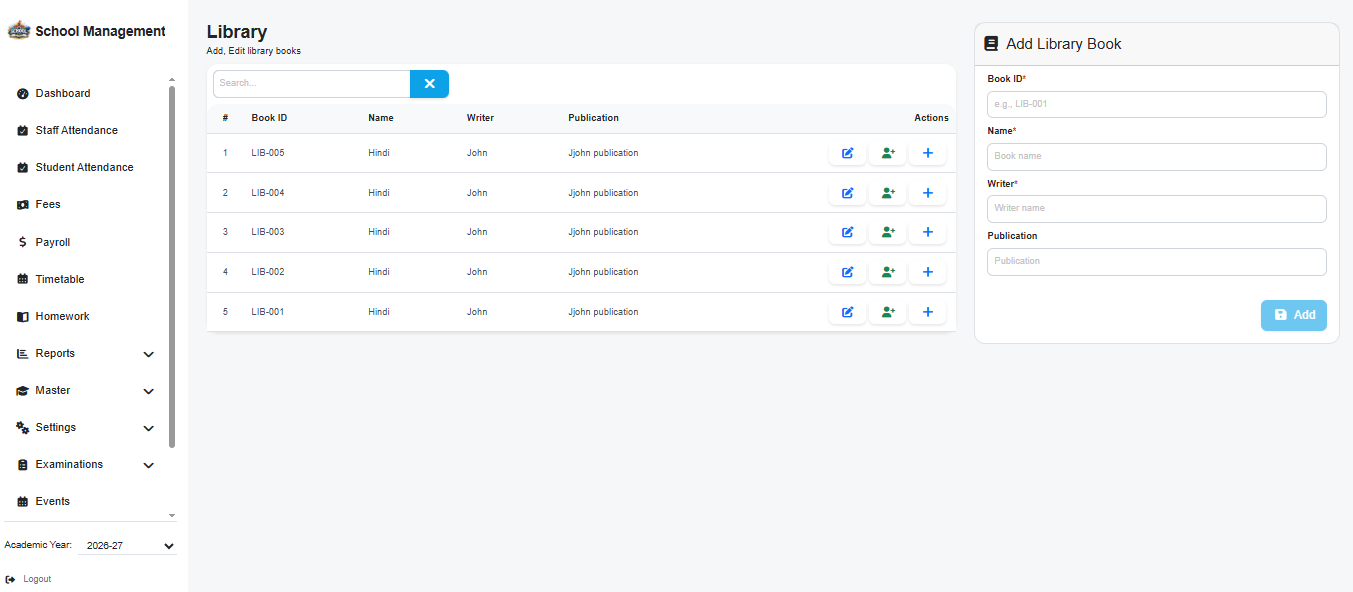The height and width of the screenshot is (592, 1353).
Task: Click the Writer column header
Action: coord(480,118)
